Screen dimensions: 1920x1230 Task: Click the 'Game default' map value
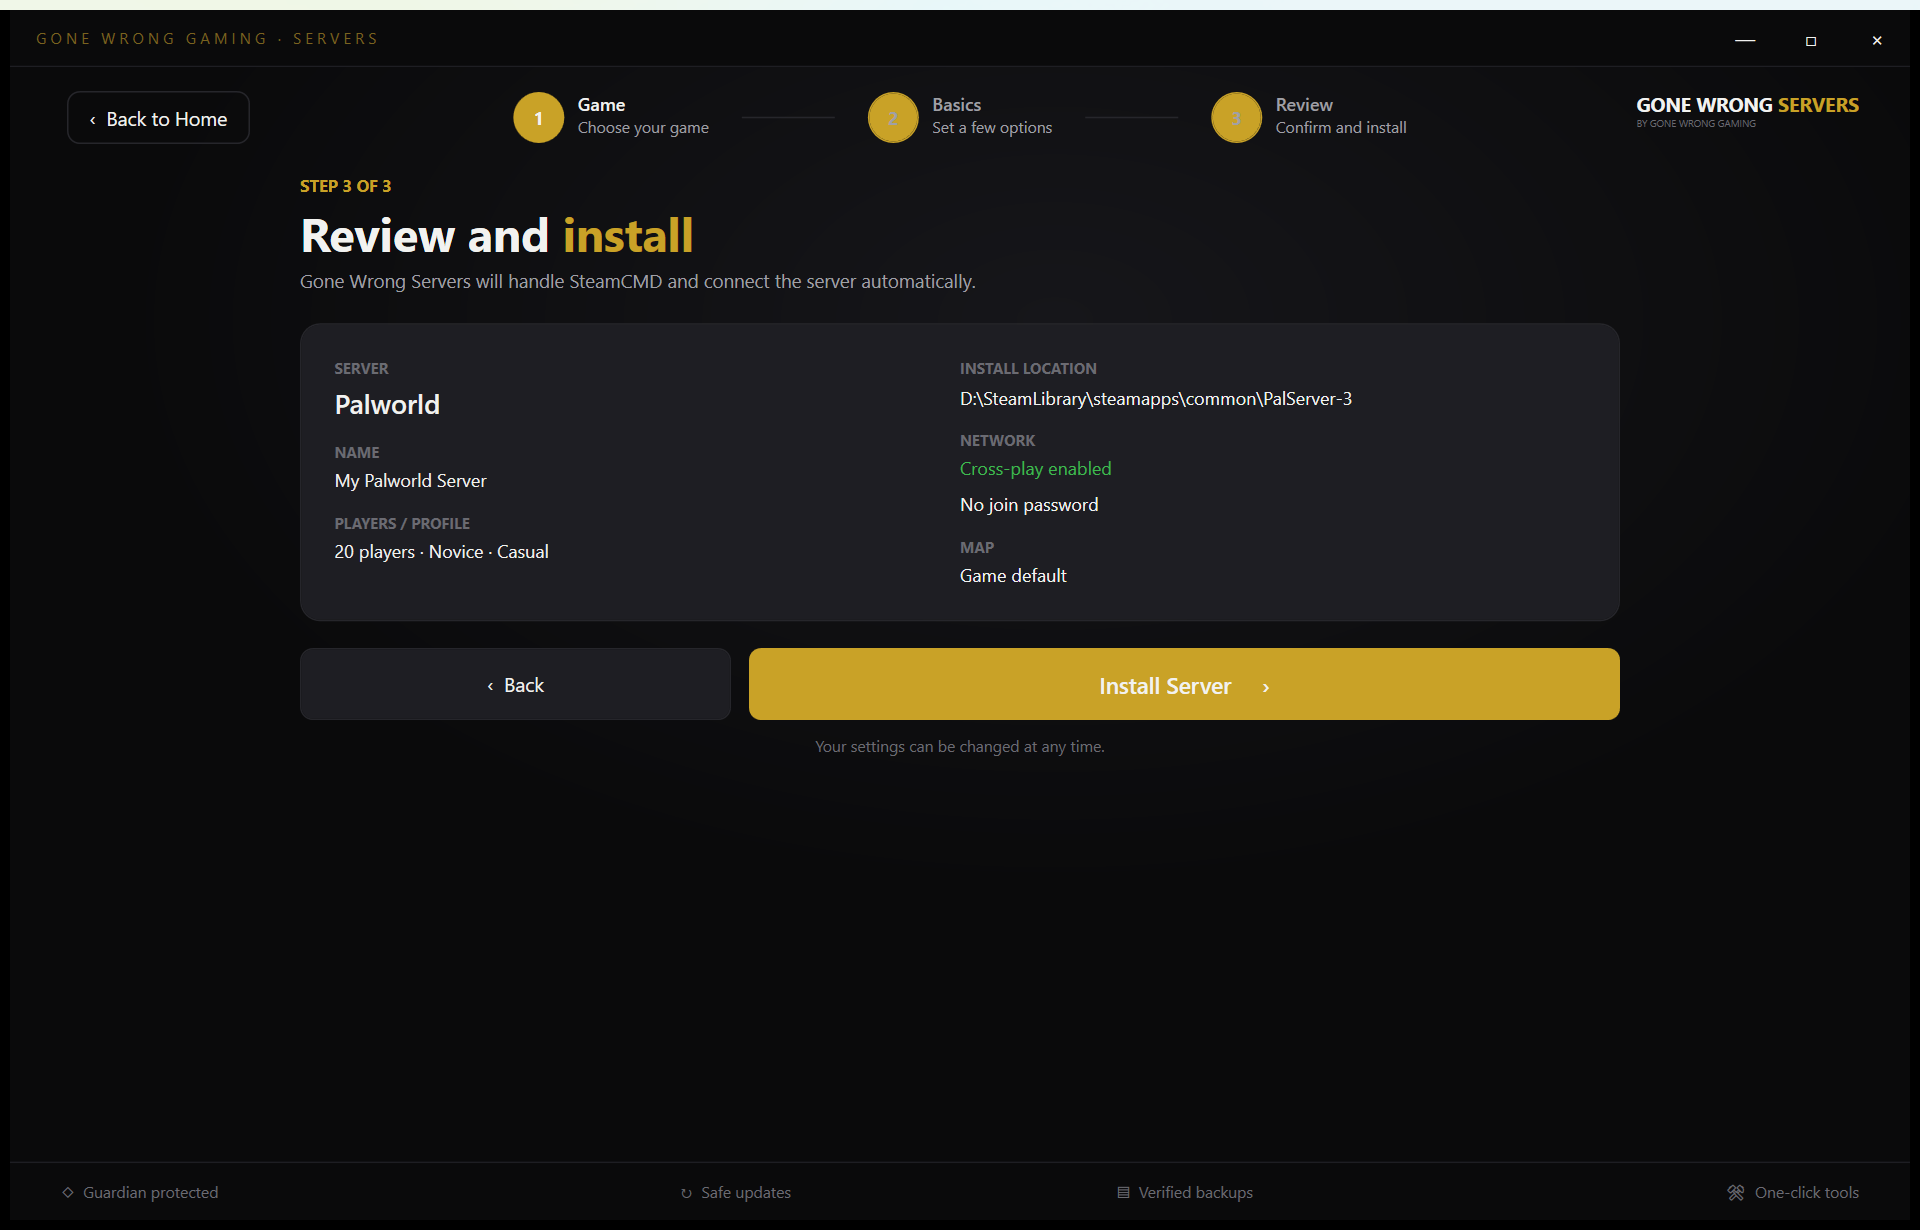[x=1013, y=575]
